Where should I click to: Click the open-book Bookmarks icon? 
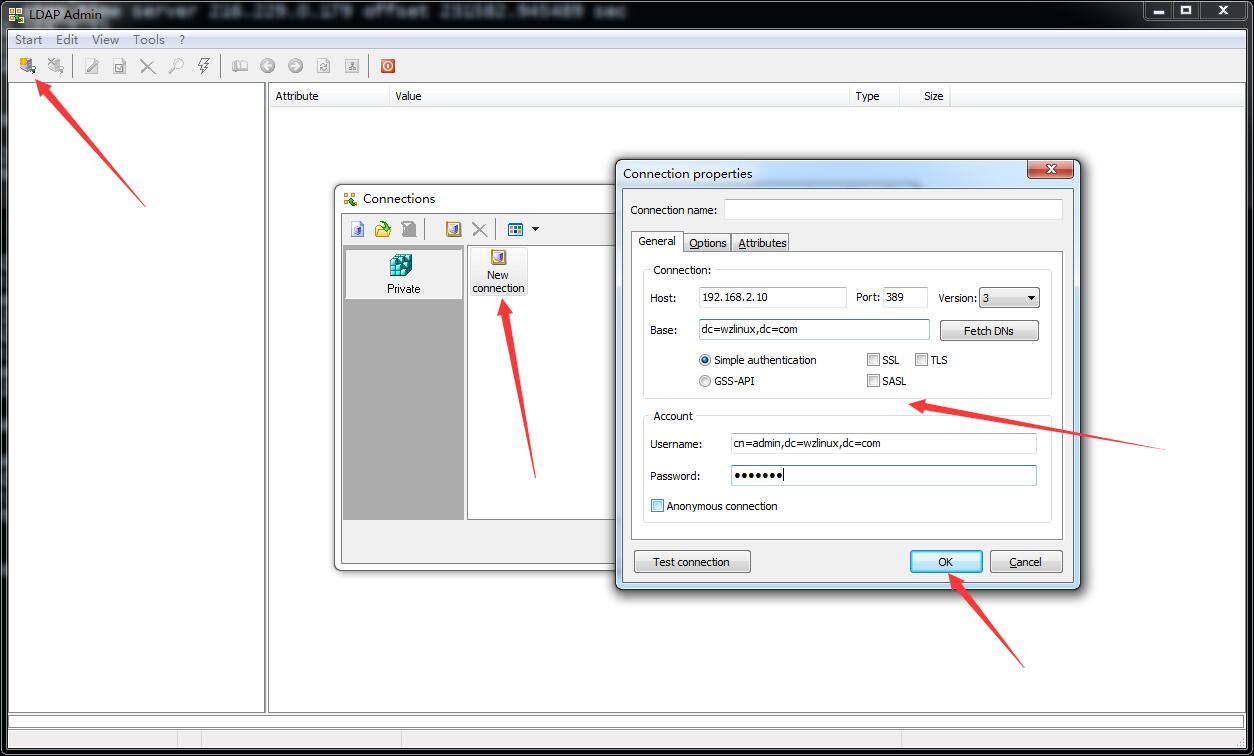pyautogui.click(x=240, y=66)
